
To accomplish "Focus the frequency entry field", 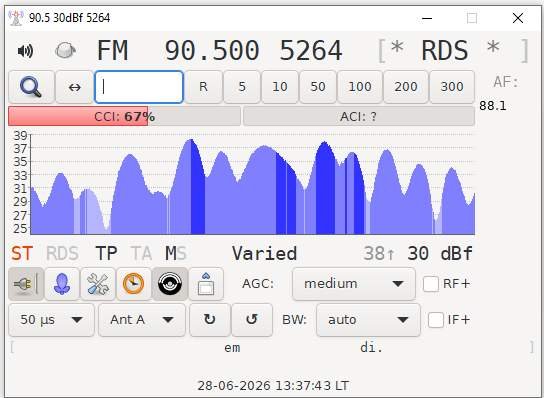I will click(139, 87).
